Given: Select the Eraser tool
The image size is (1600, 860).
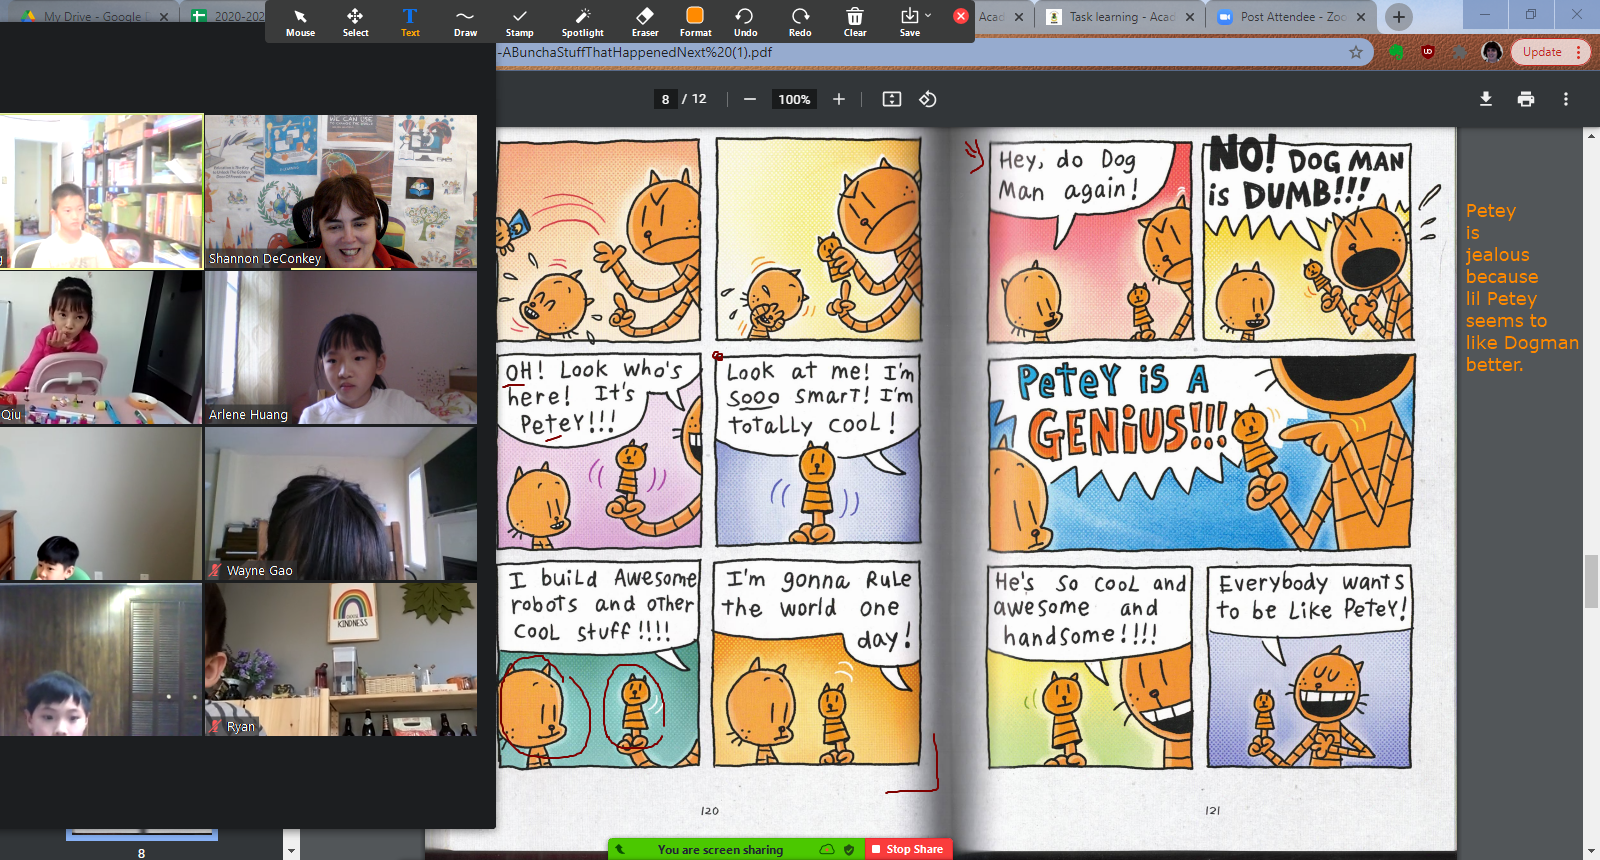Looking at the screenshot, I should tap(645, 22).
